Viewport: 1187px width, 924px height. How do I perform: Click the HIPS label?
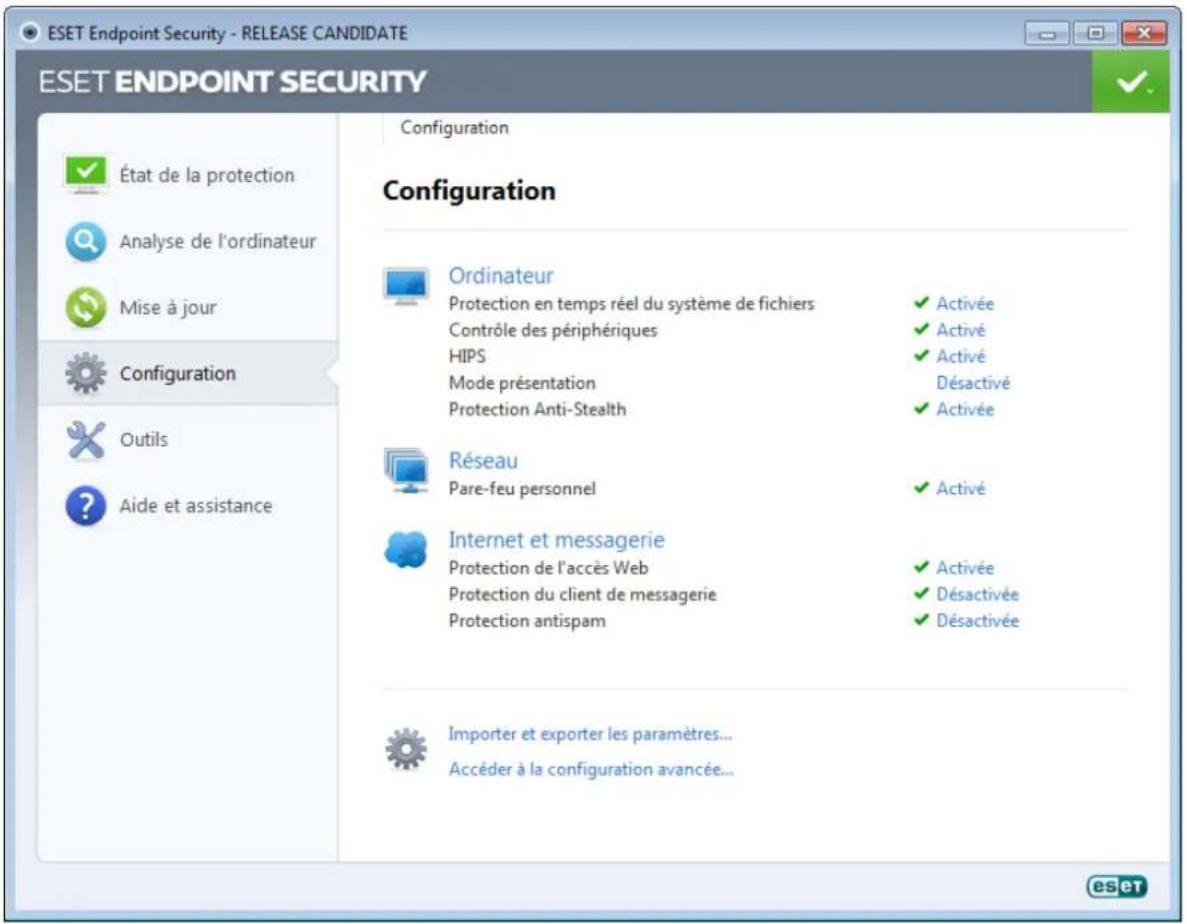click(x=467, y=356)
